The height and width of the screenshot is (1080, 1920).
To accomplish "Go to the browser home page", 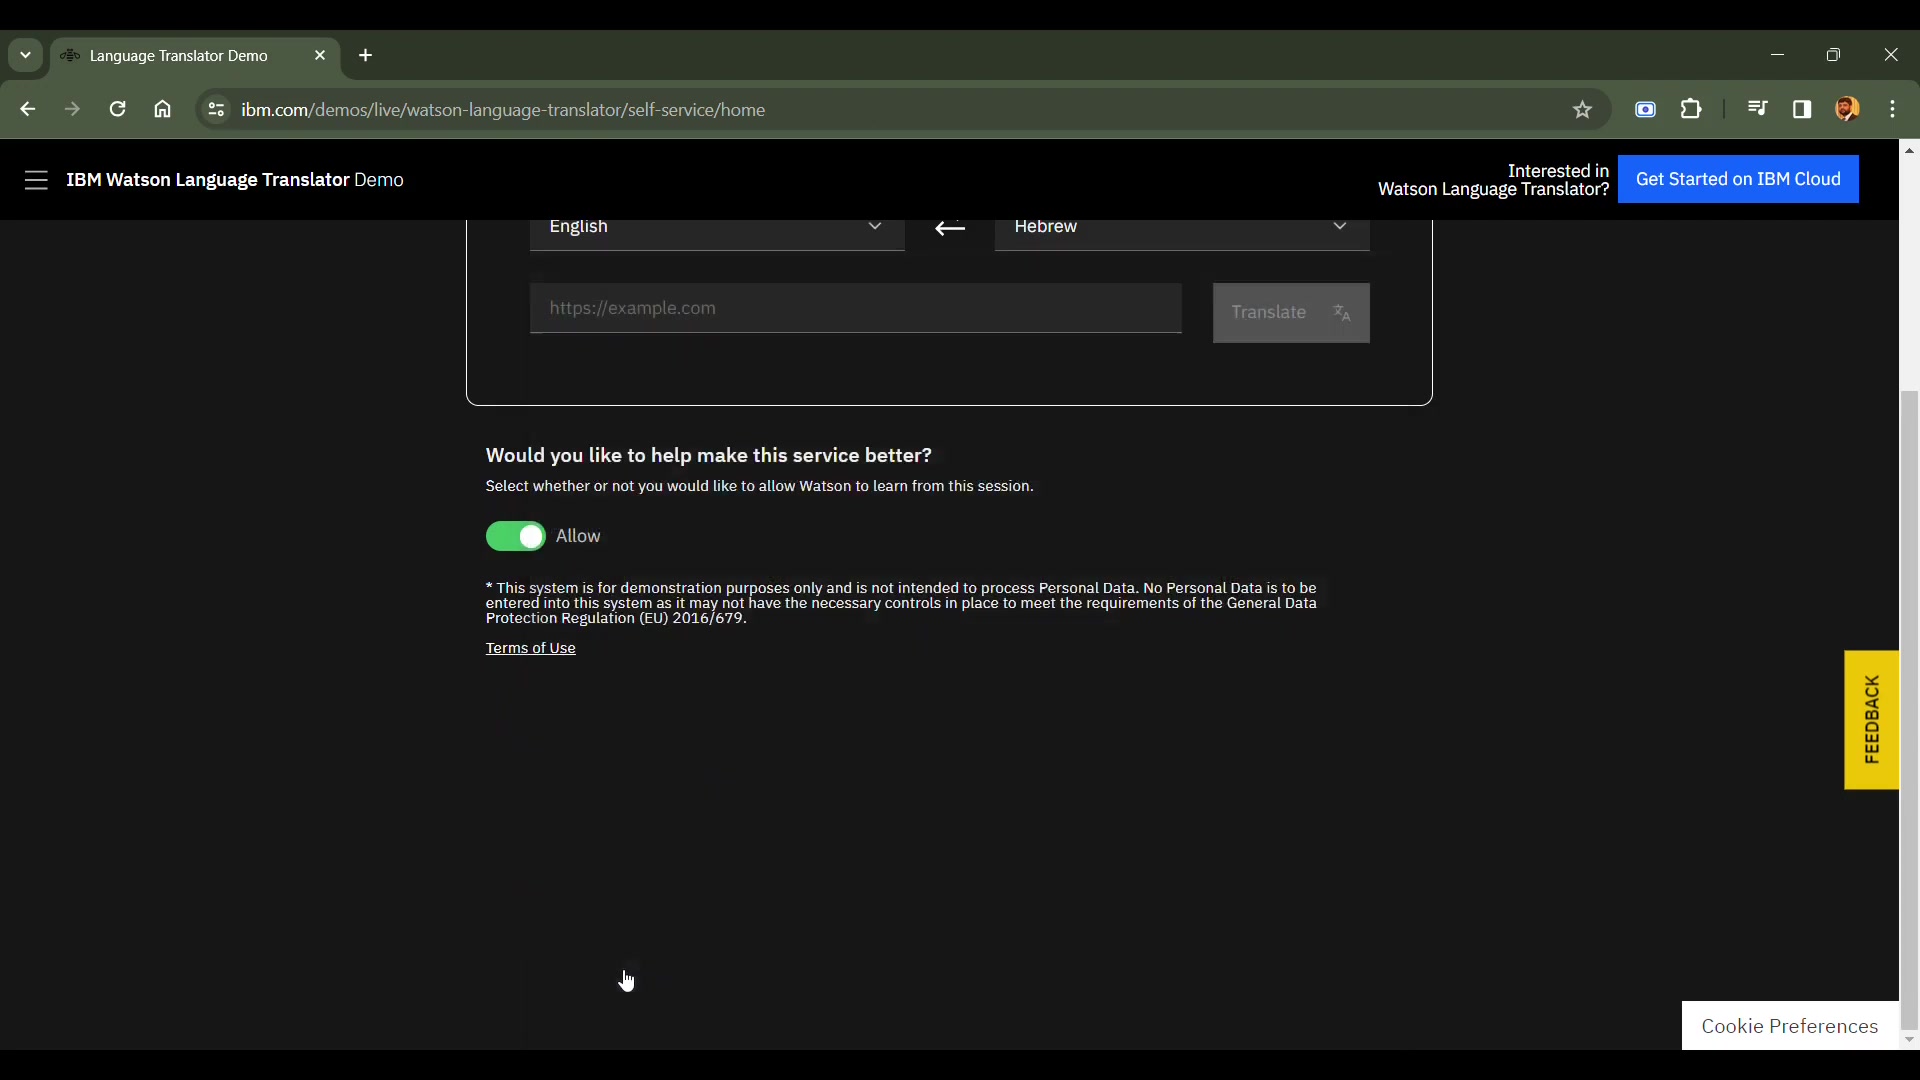I will 163,109.
